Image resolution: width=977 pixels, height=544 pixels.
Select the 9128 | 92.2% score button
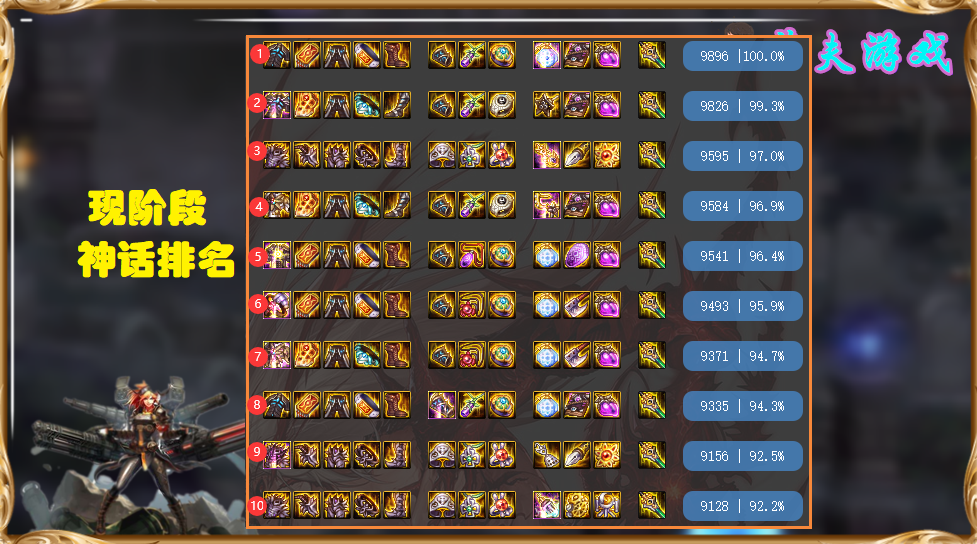pyautogui.click(x=742, y=506)
